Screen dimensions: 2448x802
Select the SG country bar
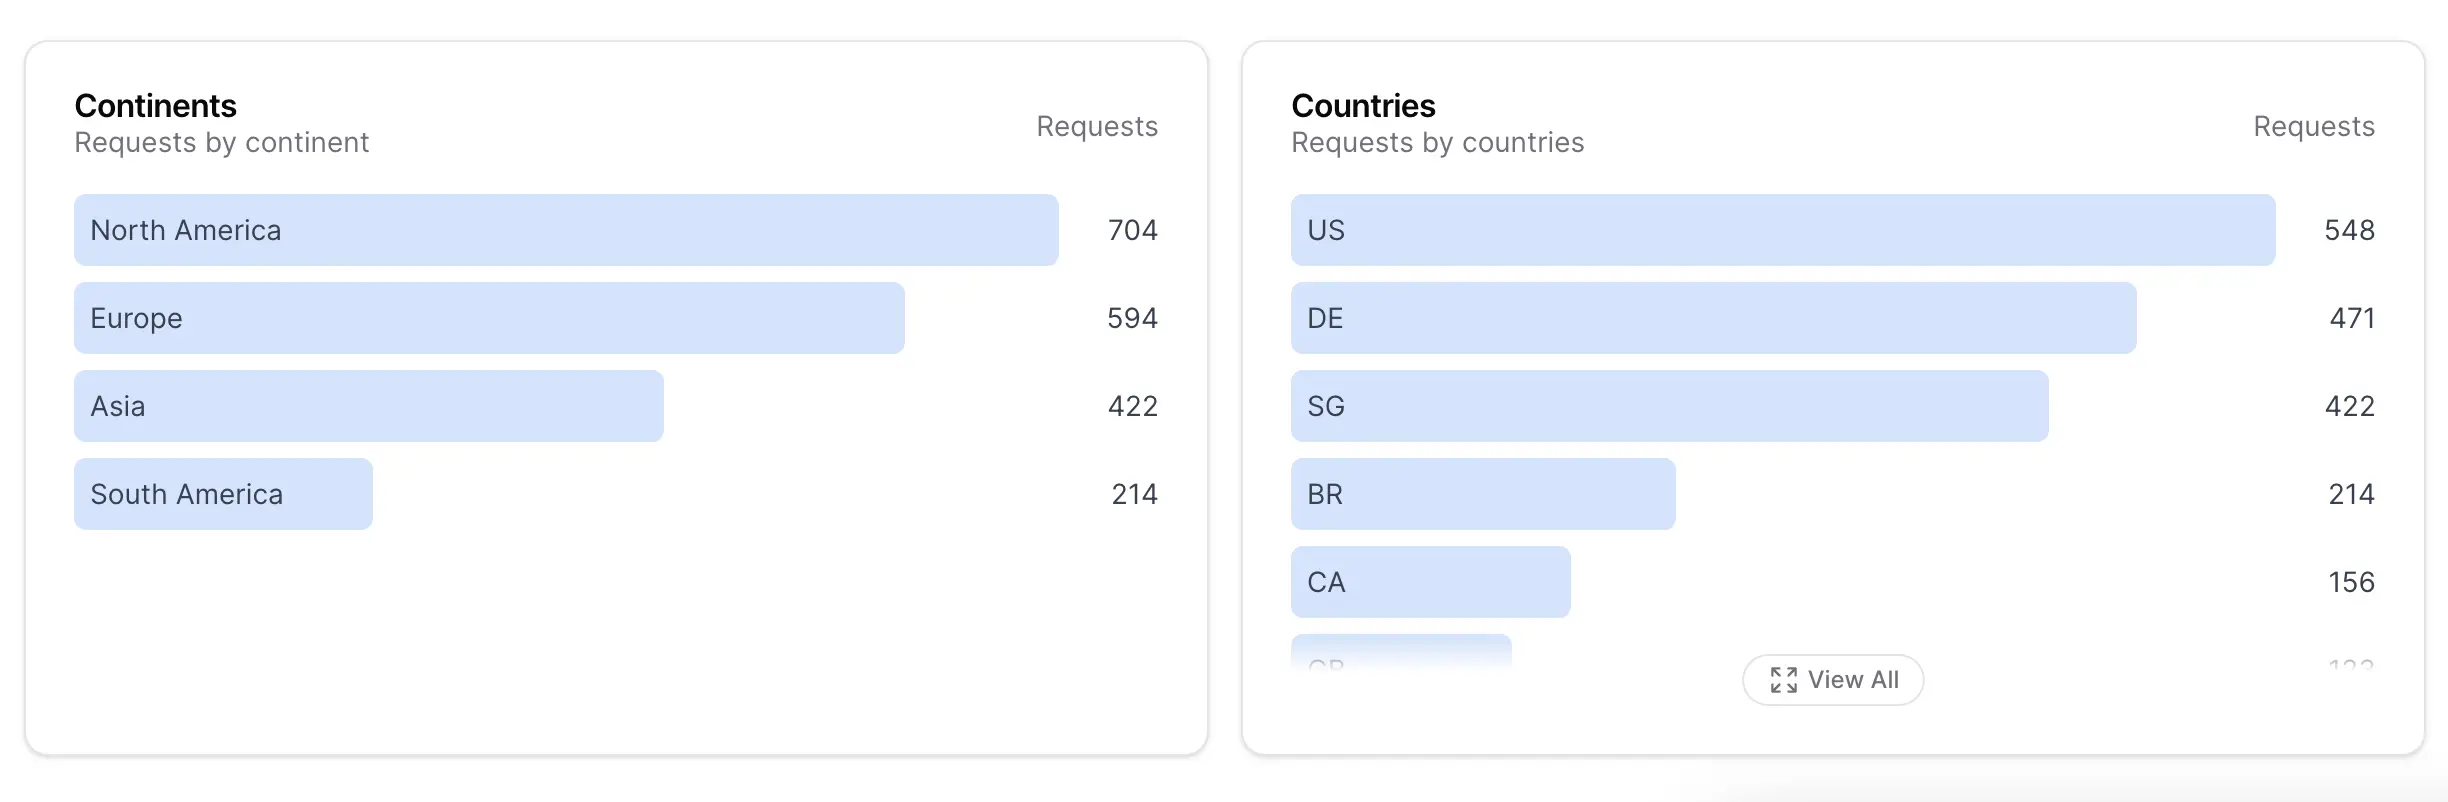[1670, 406]
